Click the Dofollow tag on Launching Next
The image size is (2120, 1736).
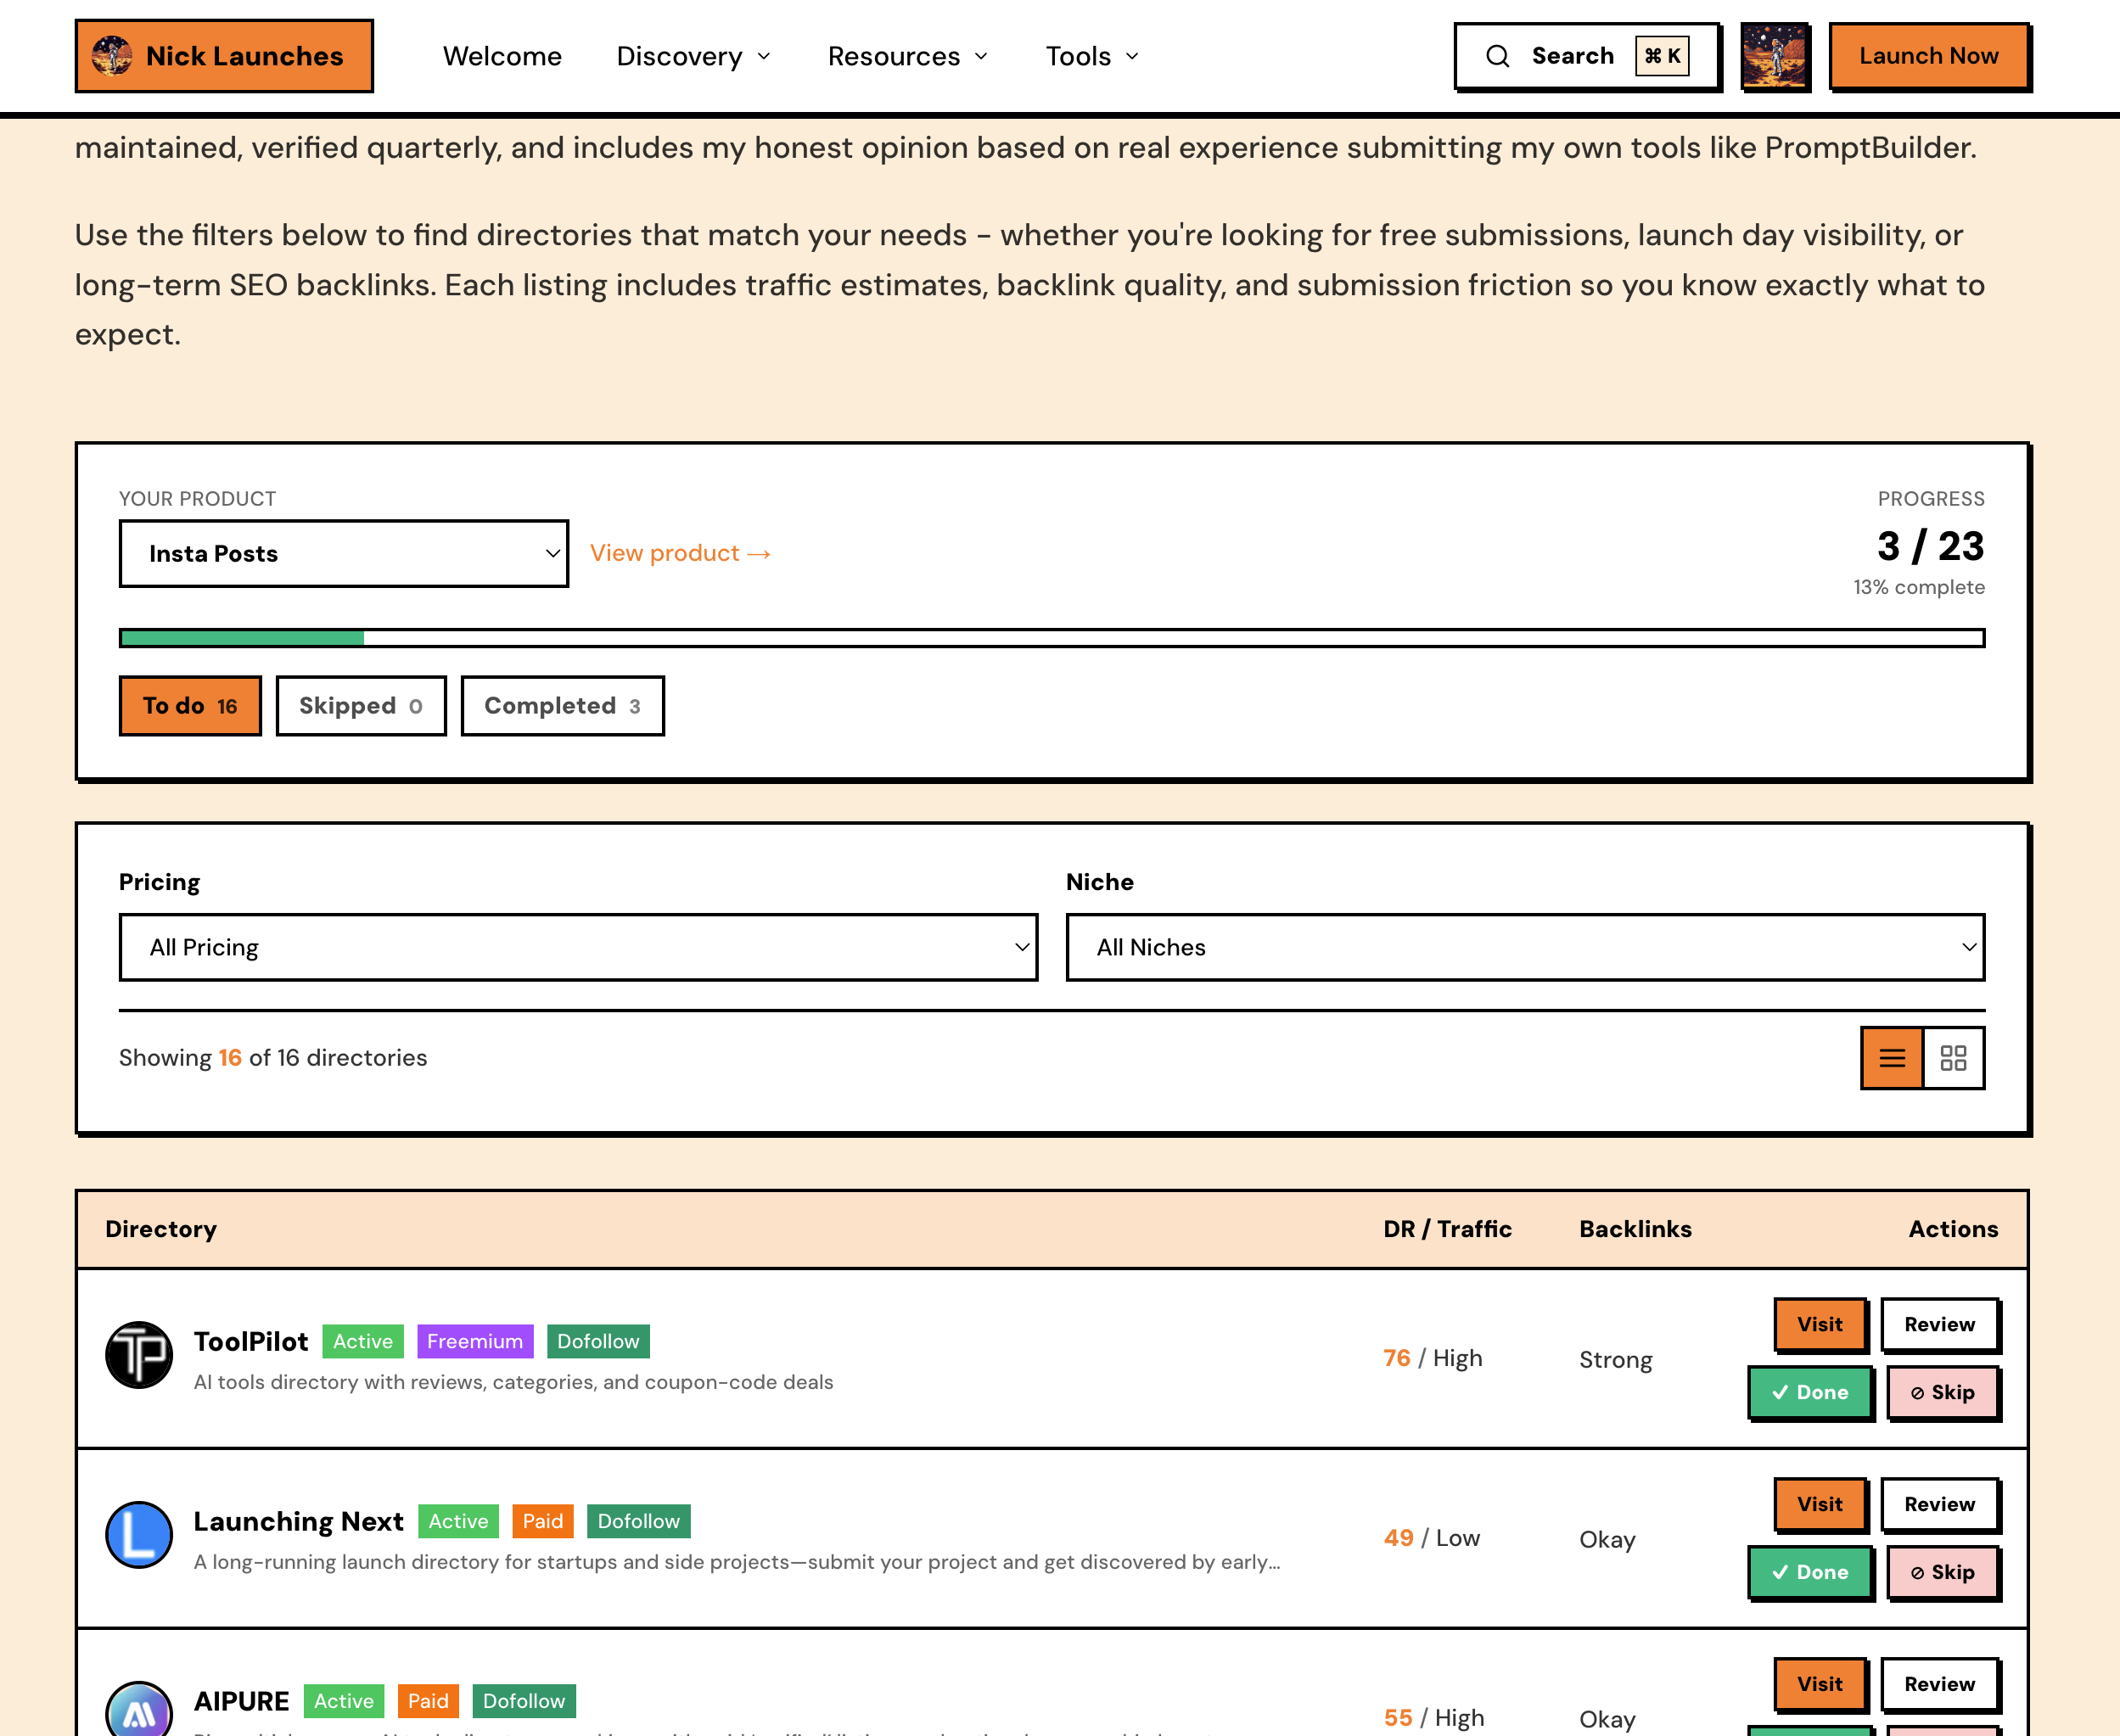point(638,1522)
